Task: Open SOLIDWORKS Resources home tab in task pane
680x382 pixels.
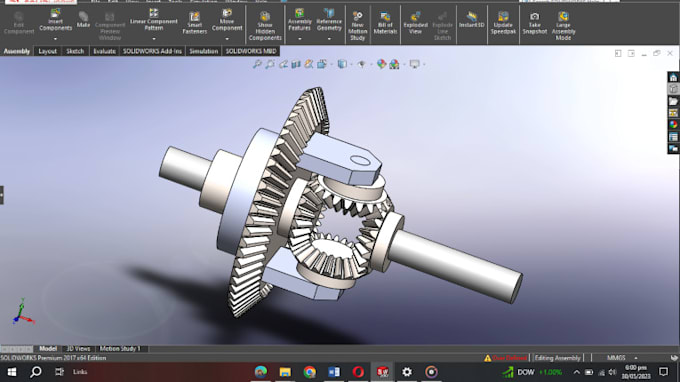Action: coord(673,77)
